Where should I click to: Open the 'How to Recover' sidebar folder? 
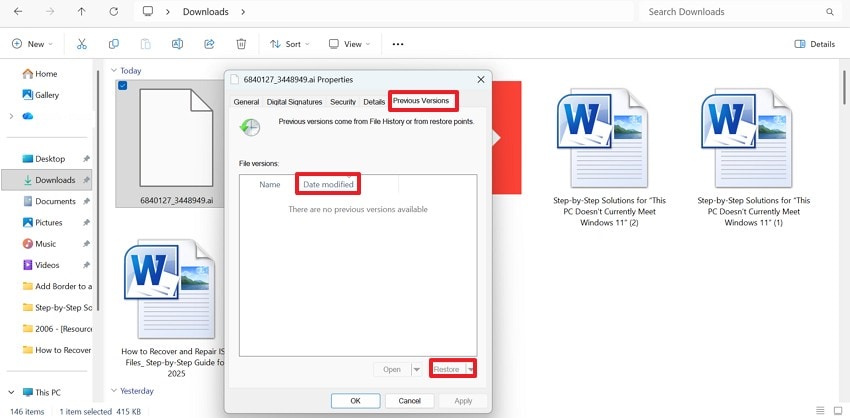click(x=57, y=350)
